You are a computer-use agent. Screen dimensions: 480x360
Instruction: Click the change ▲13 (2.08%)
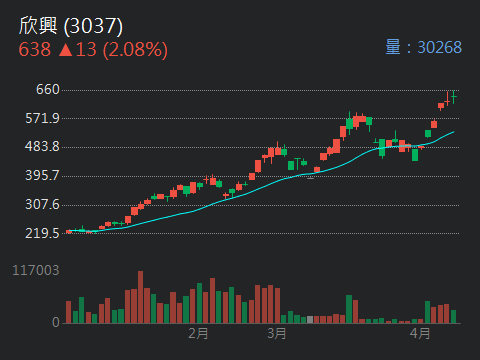click(113, 50)
